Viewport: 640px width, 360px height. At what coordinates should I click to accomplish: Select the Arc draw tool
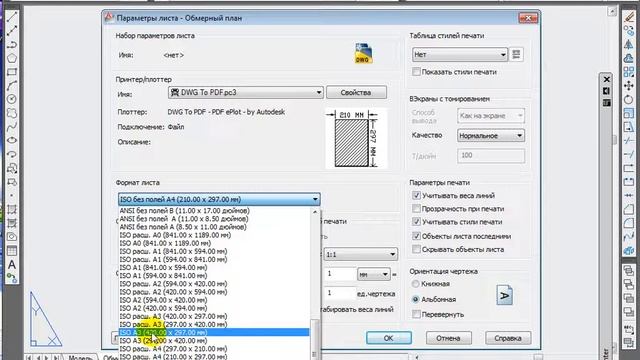[11, 85]
